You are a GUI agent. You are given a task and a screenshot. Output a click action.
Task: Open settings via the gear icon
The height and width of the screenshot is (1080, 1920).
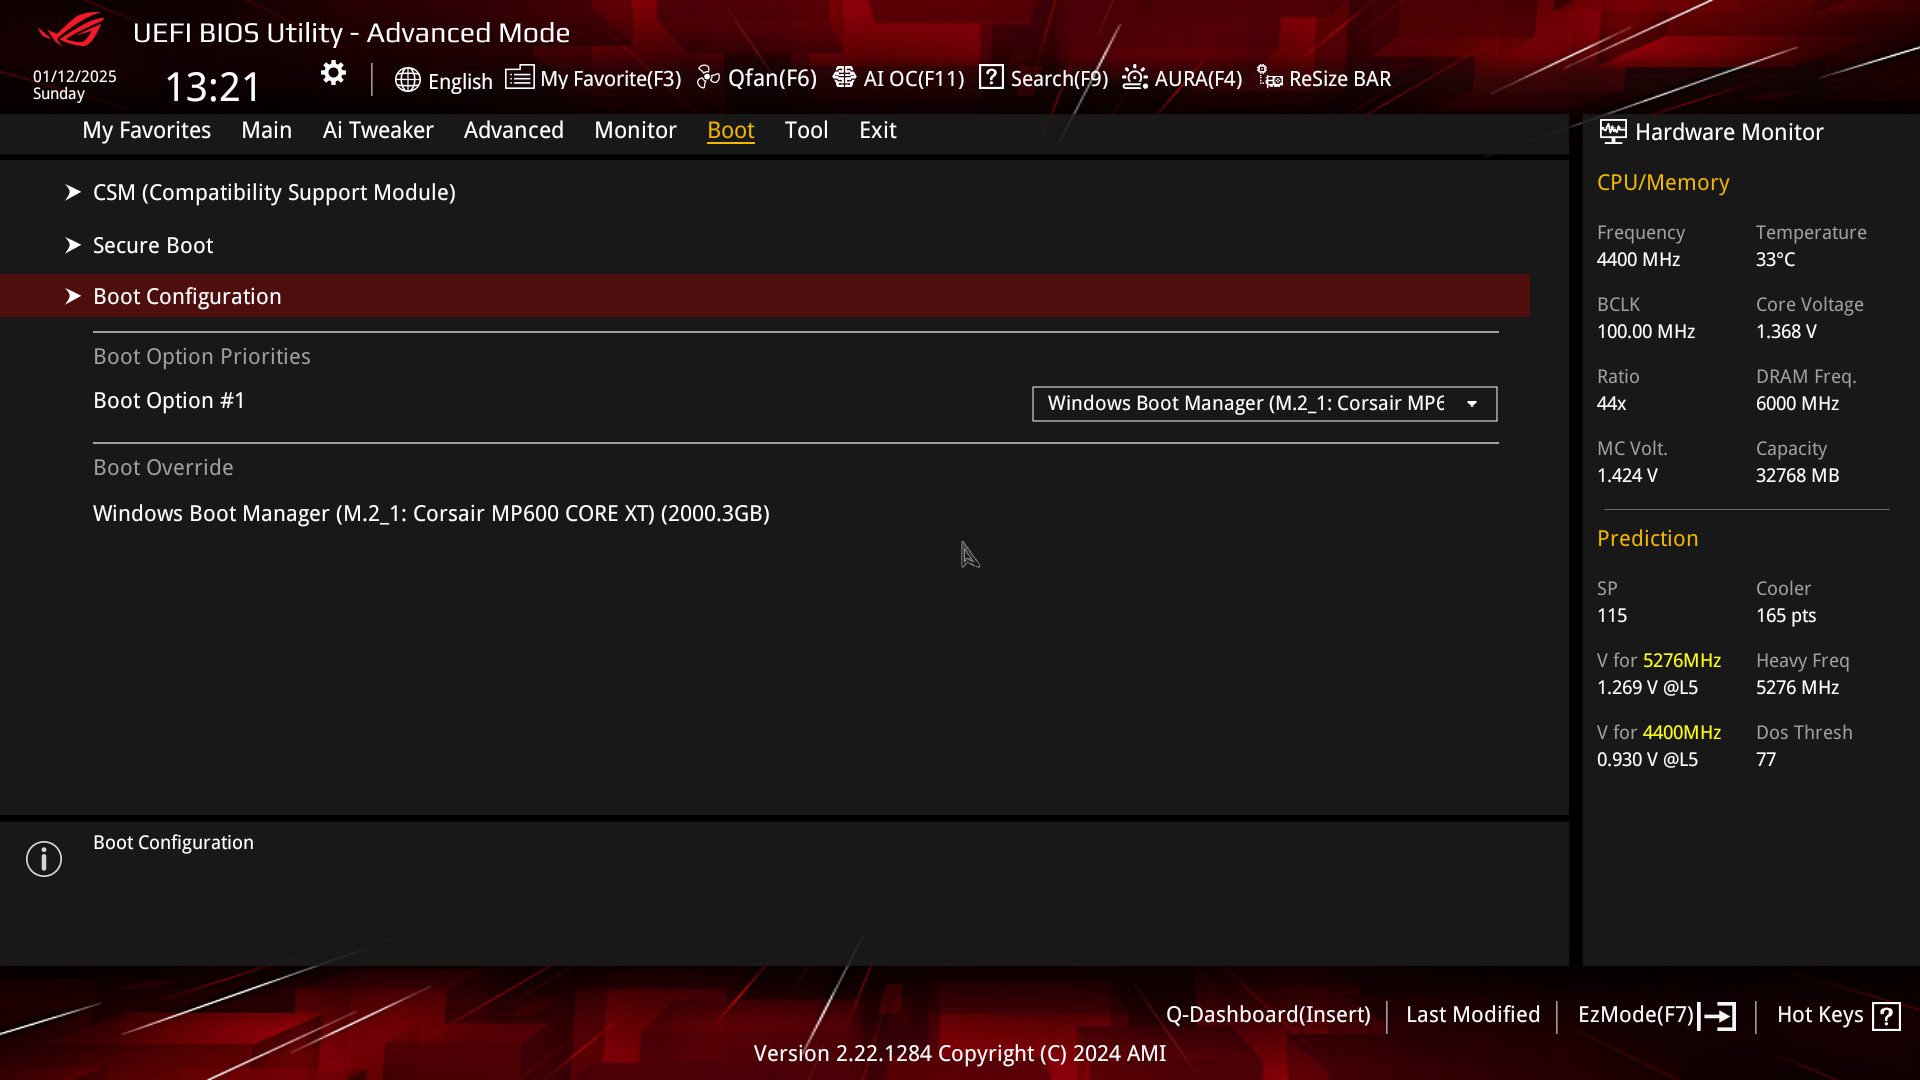point(333,73)
